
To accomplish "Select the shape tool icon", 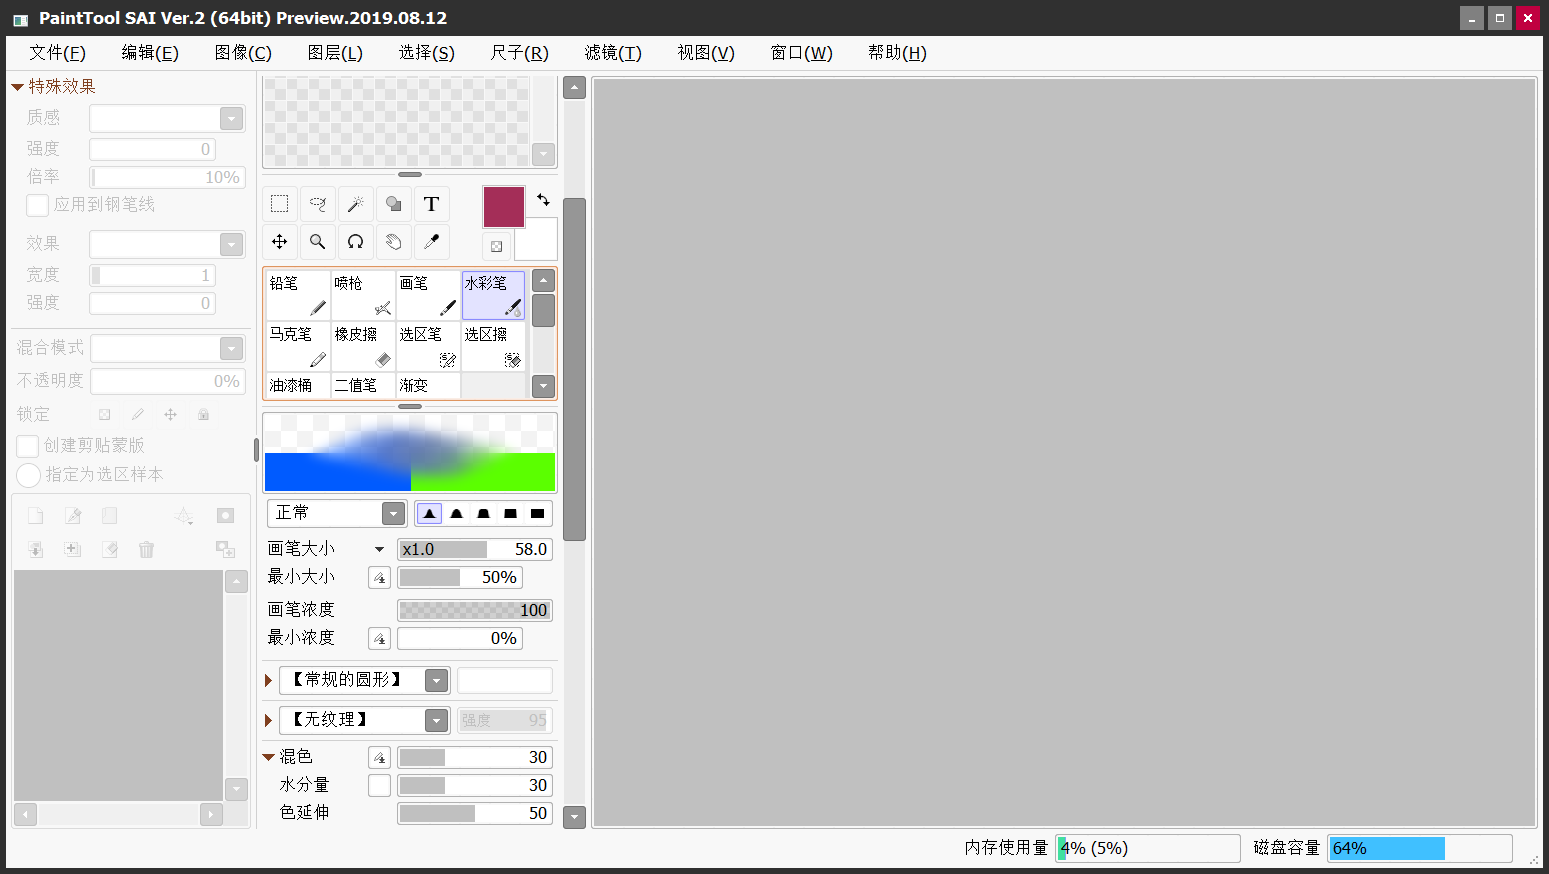I will click(394, 204).
